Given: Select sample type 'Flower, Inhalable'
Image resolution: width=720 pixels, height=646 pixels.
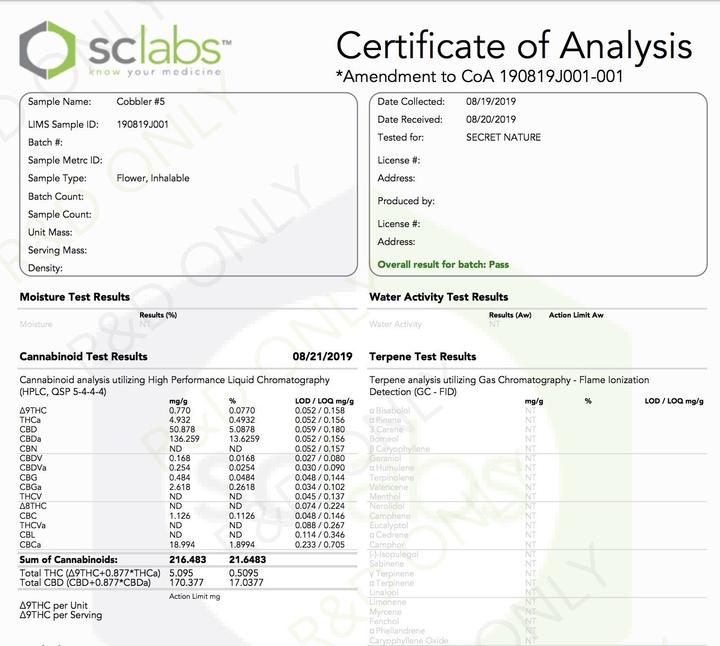Looking at the screenshot, I should [153, 178].
